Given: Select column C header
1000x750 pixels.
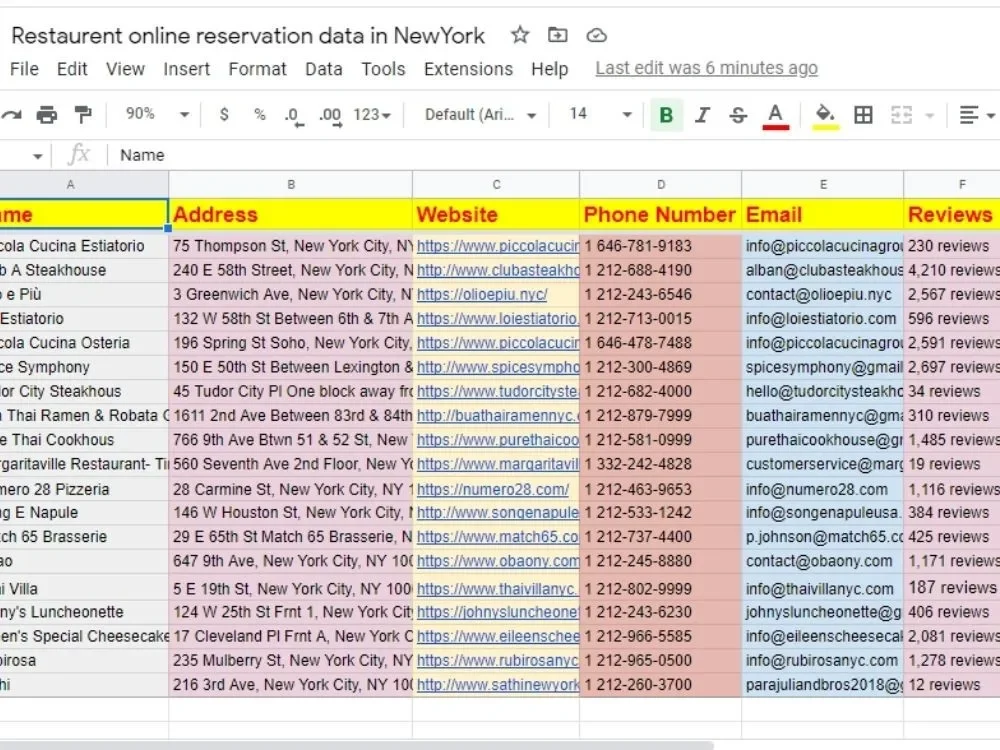Looking at the screenshot, I should [496, 184].
